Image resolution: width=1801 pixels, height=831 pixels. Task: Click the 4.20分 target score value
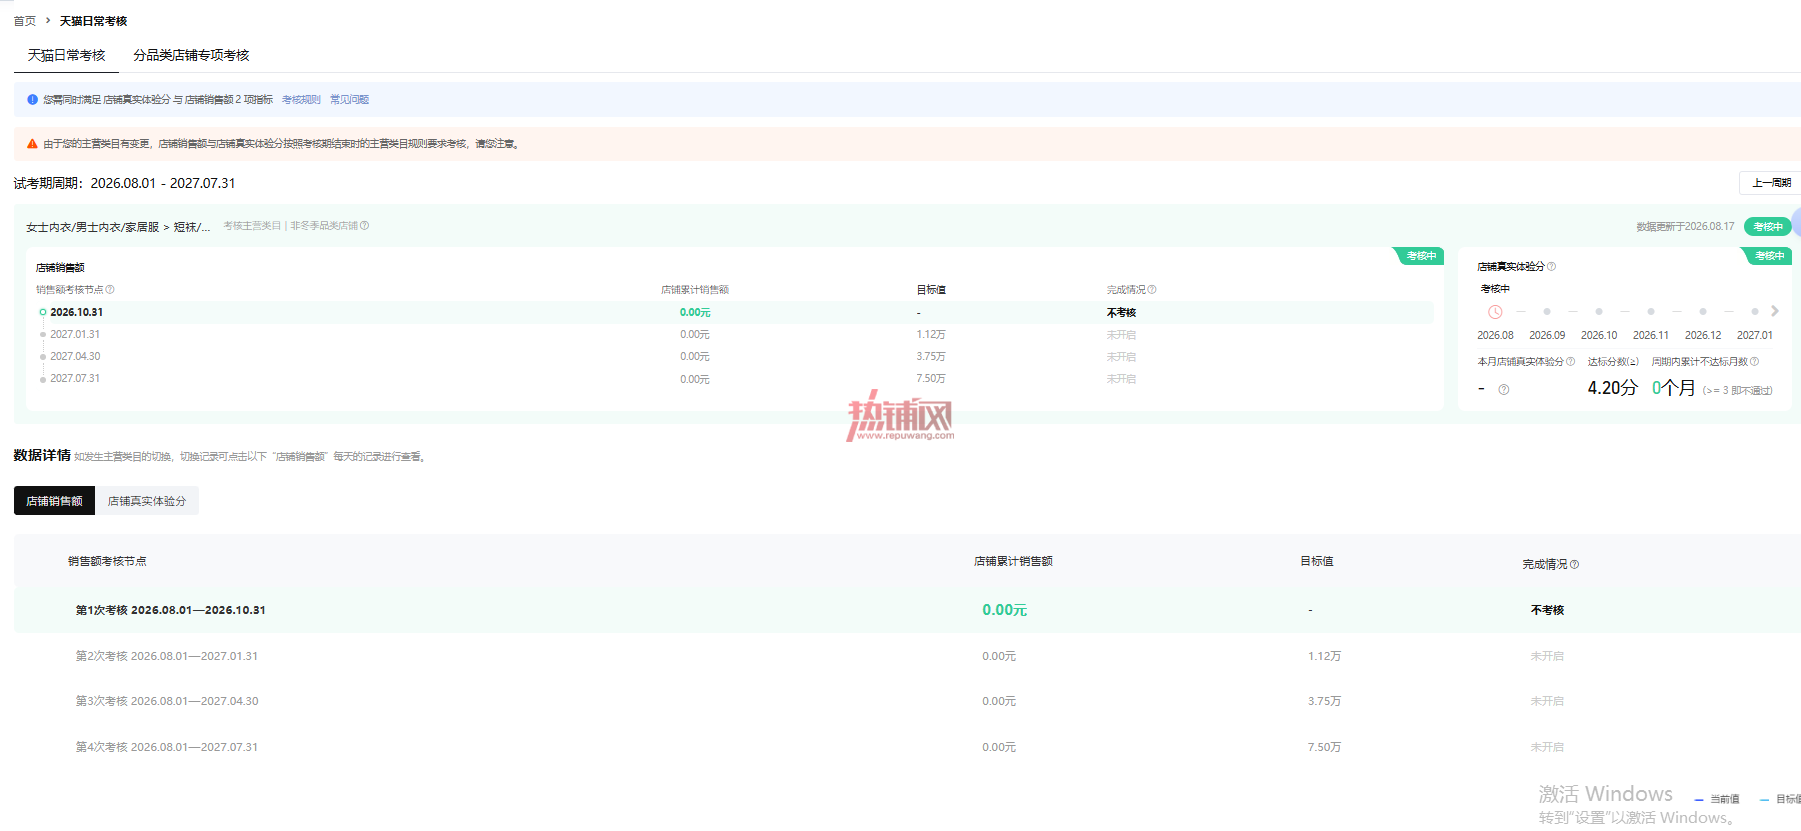(x=1612, y=388)
